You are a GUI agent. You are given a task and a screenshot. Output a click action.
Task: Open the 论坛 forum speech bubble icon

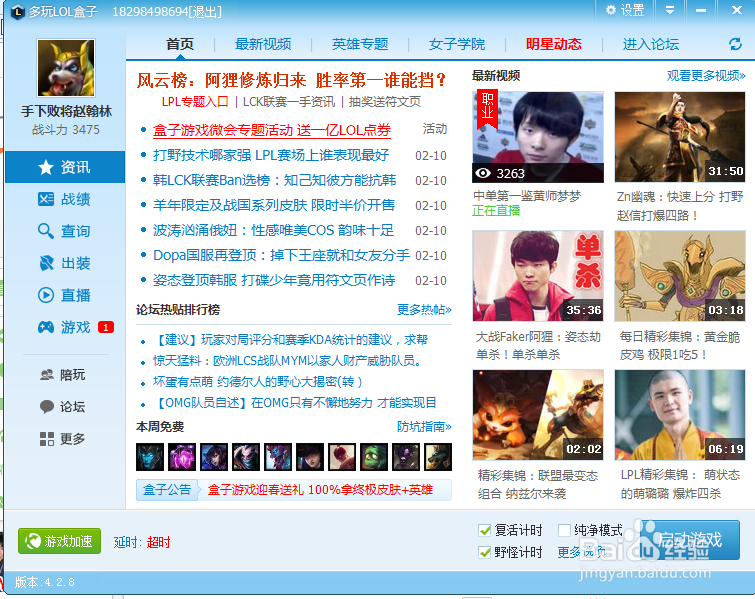click(x=47, y=407)
